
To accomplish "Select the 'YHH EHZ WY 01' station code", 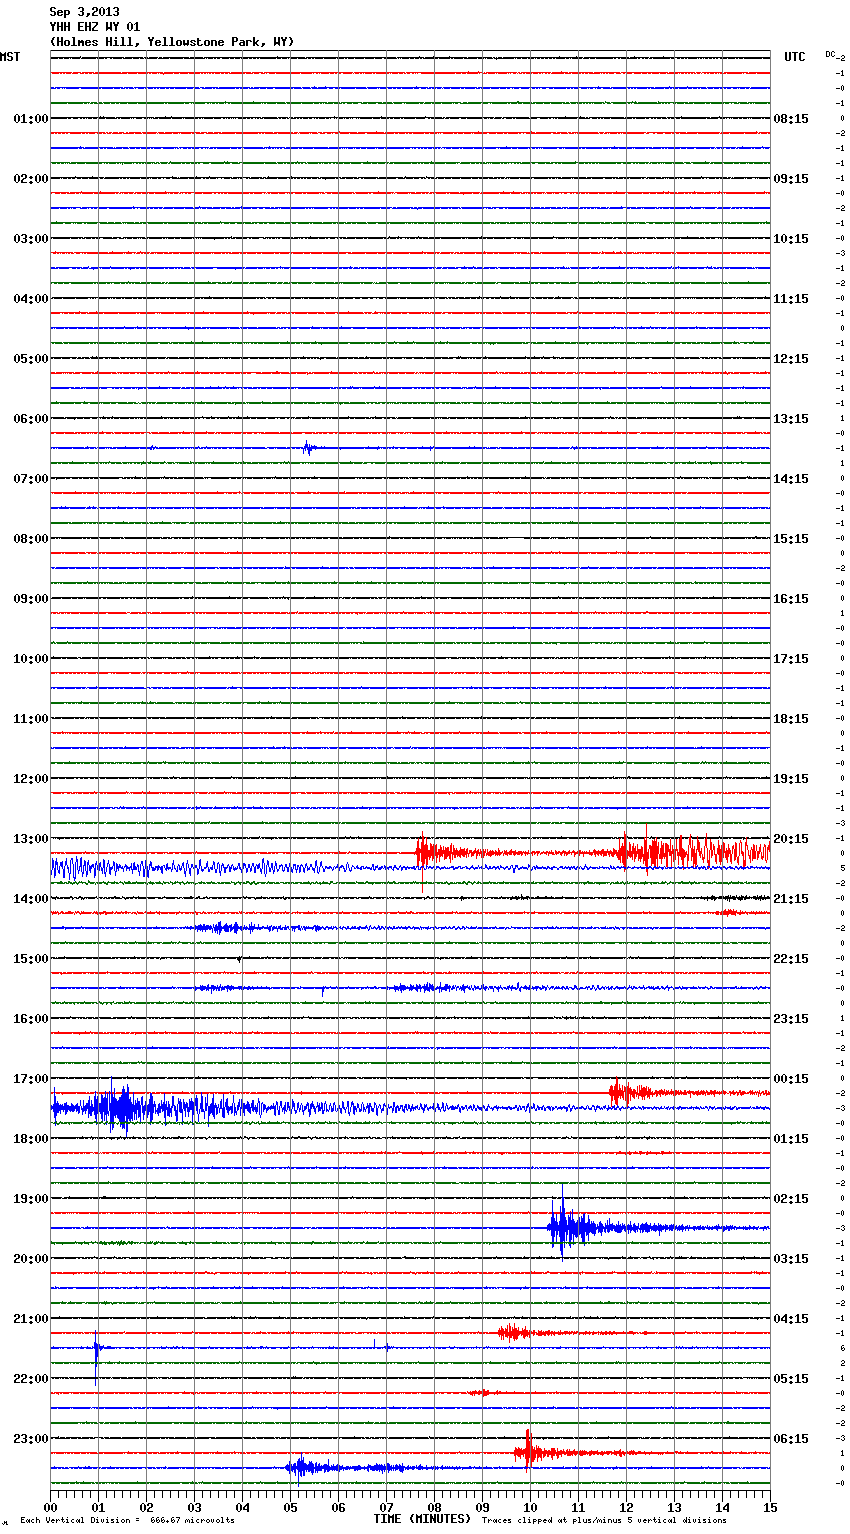I will pyautogui.click(x=95, y=27).
